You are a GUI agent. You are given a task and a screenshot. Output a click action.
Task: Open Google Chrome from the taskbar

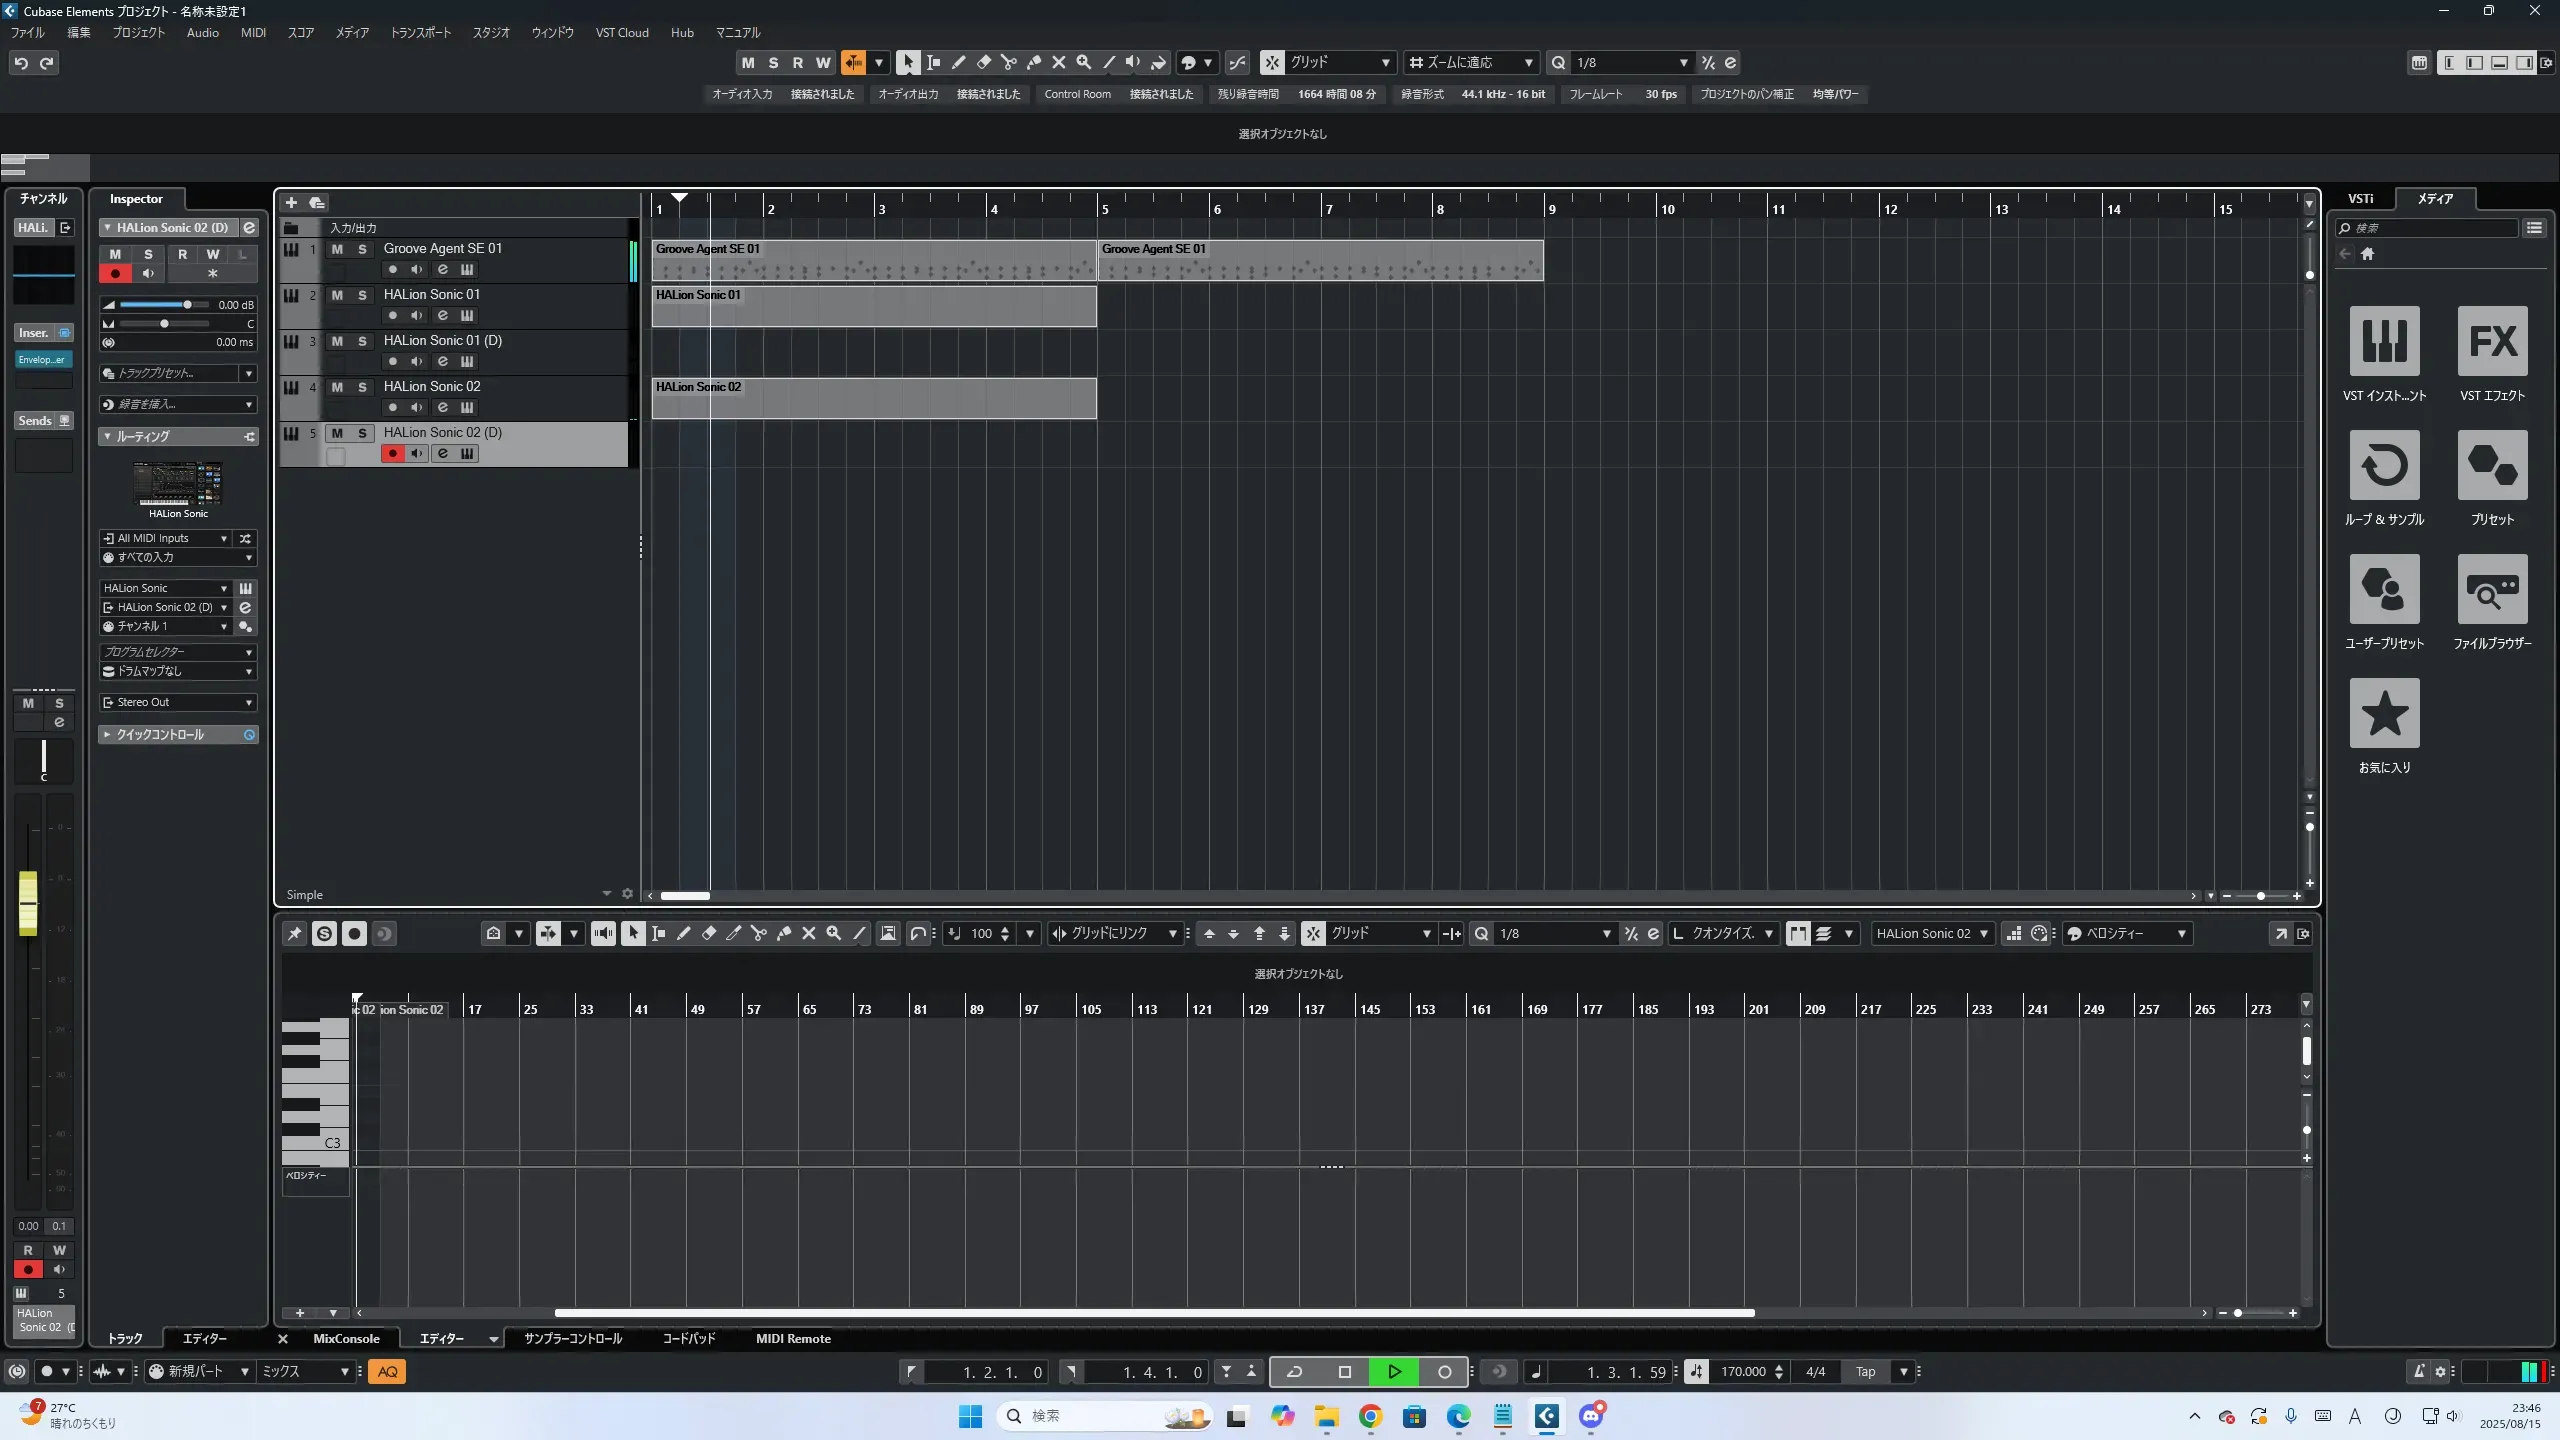coord(1370,1416)
